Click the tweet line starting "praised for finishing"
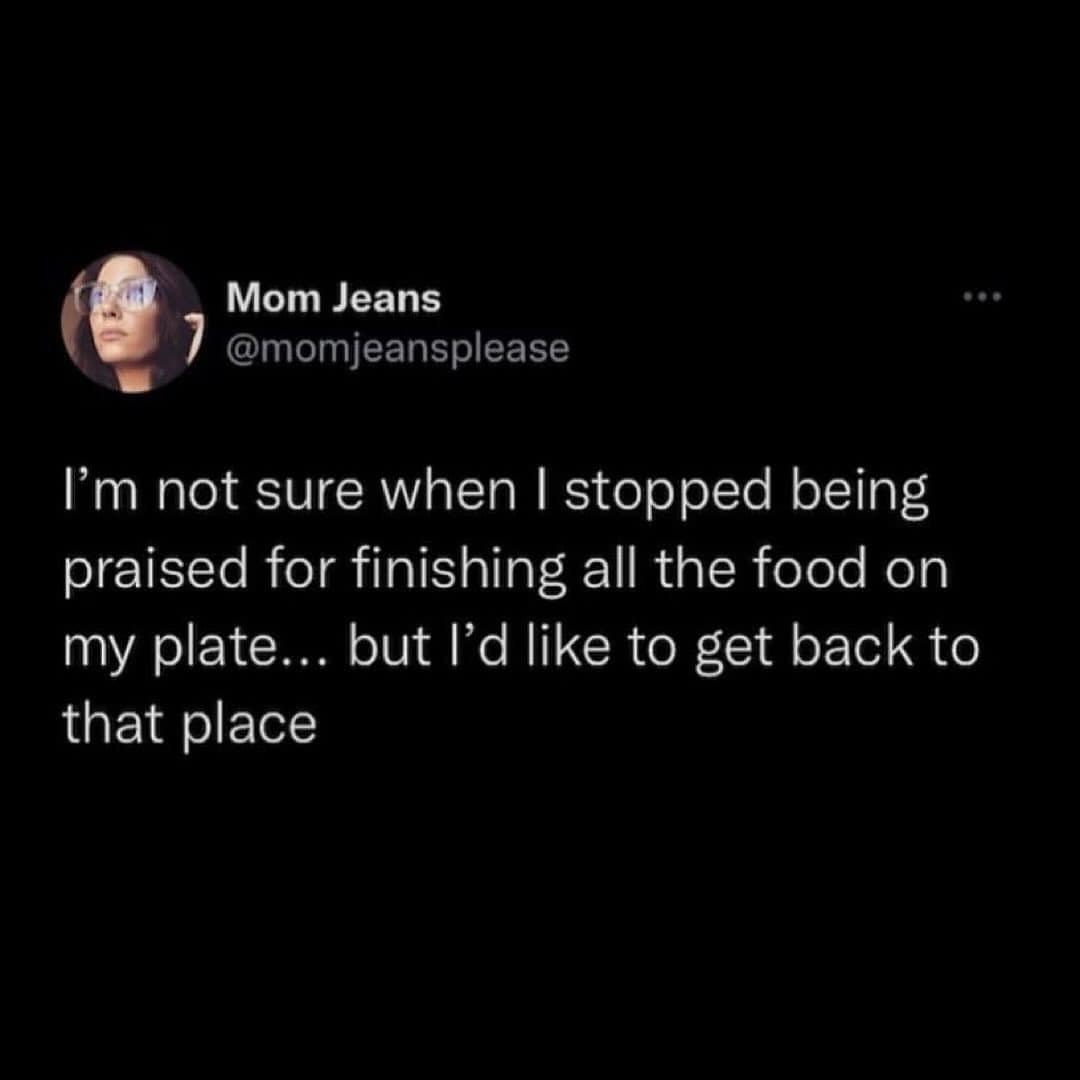1080x1080 pixels. point(506,571)
